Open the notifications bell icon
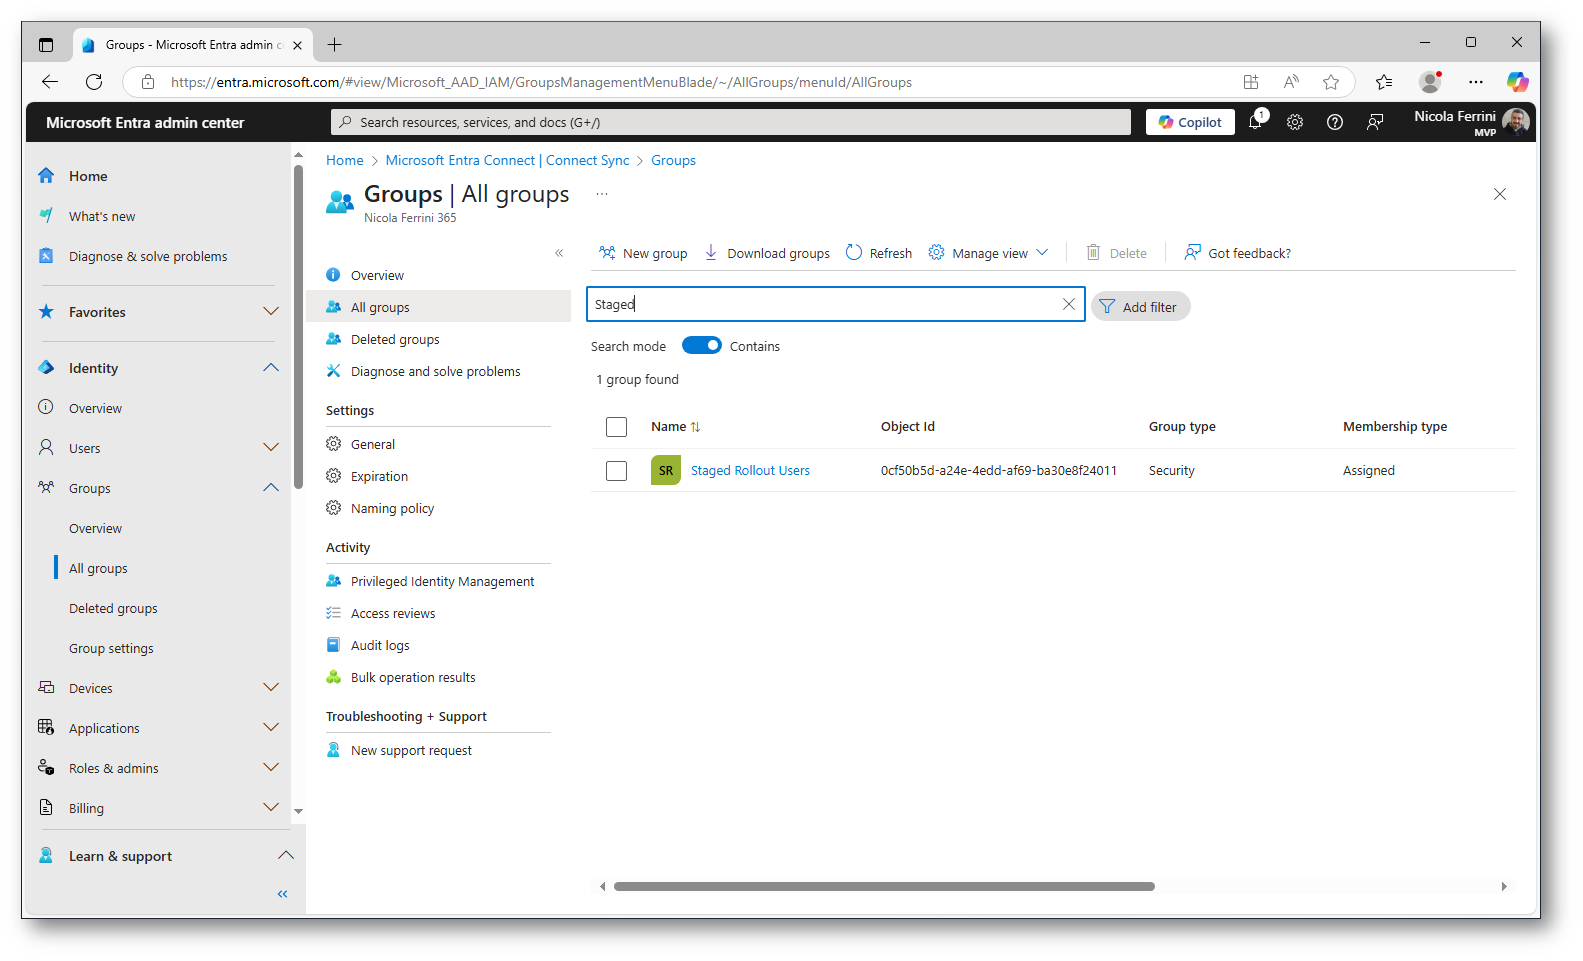This screenshot has height=961, width=1583. click(x=1256, y=122)
